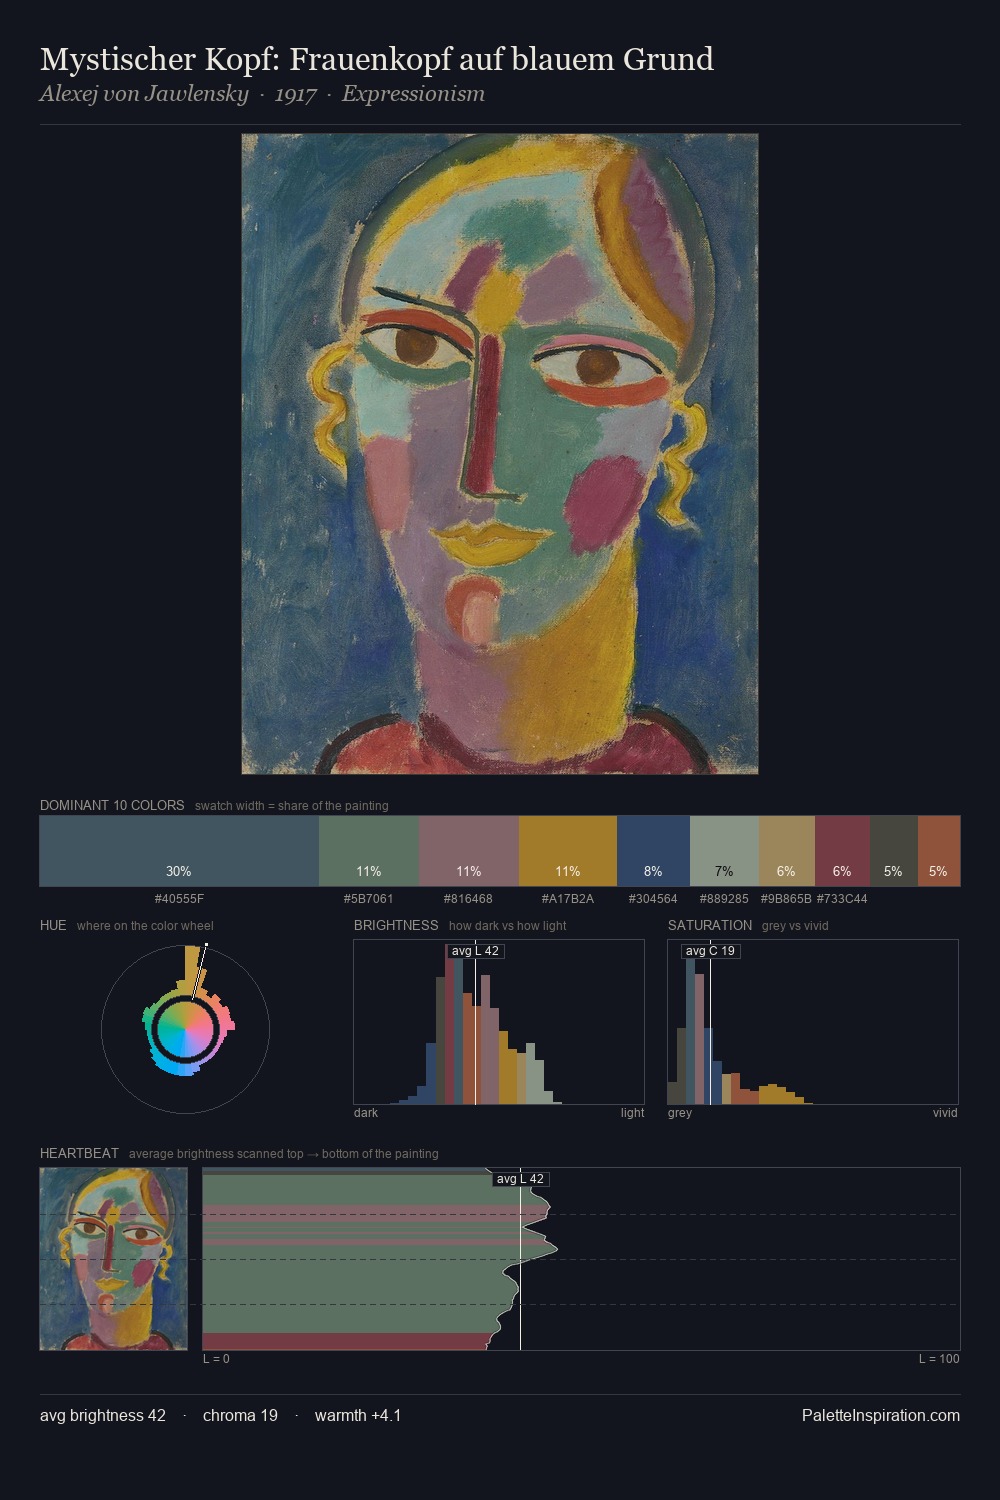Screen dimensions: 1000x1500
Task: Click the year '1917' in subtitle
Action: tap(295, 94)
